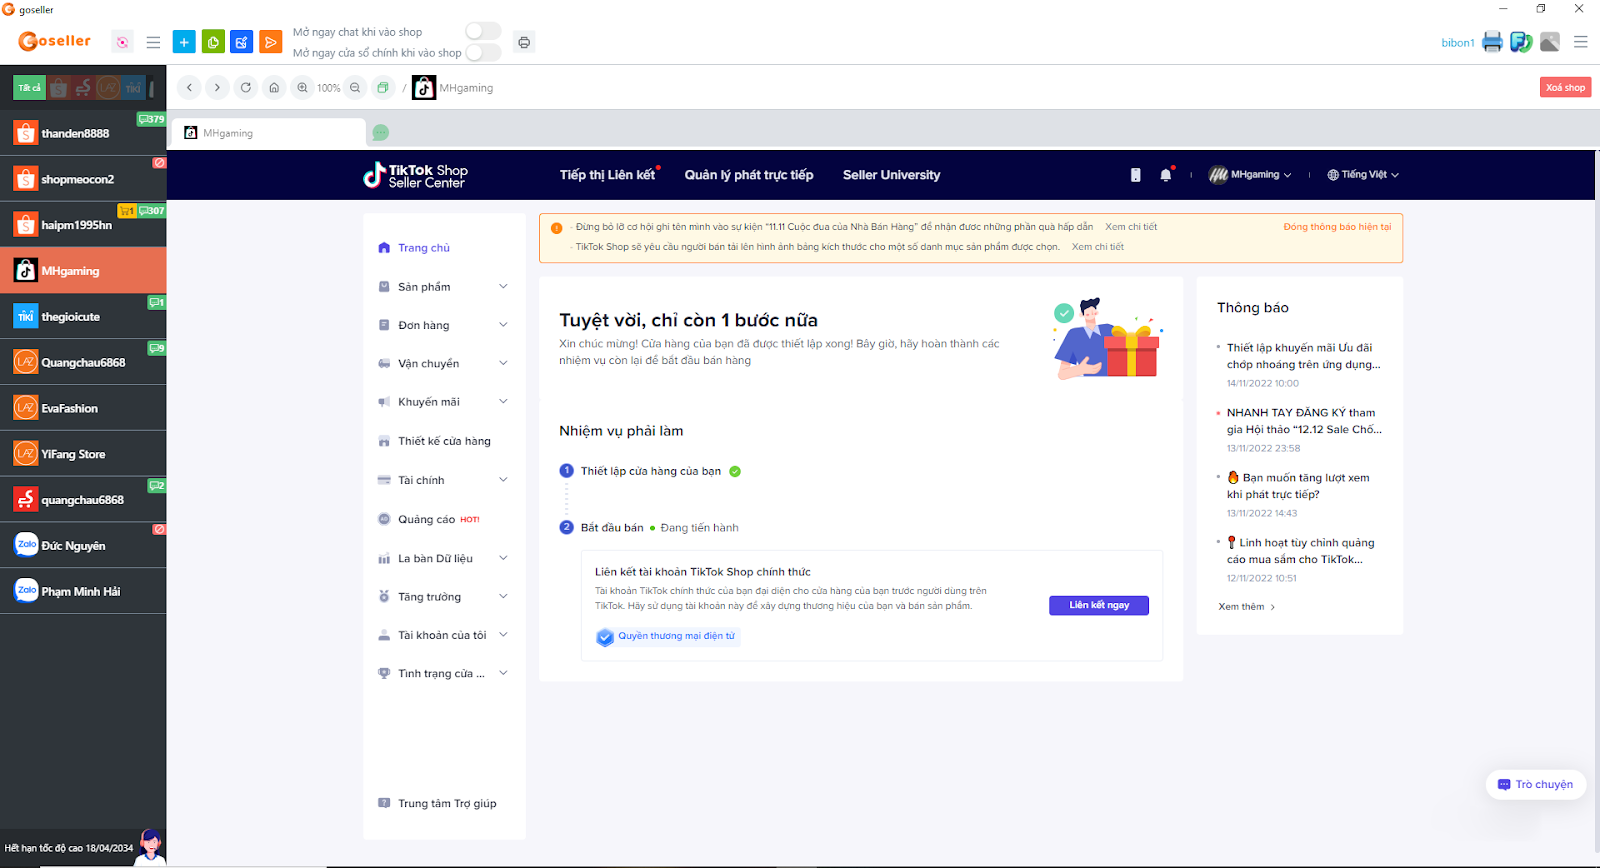Filter shops by Tiki platform icon
Image resolution: width=1600 pixels, height=868 pixels.
coord(133,88)
